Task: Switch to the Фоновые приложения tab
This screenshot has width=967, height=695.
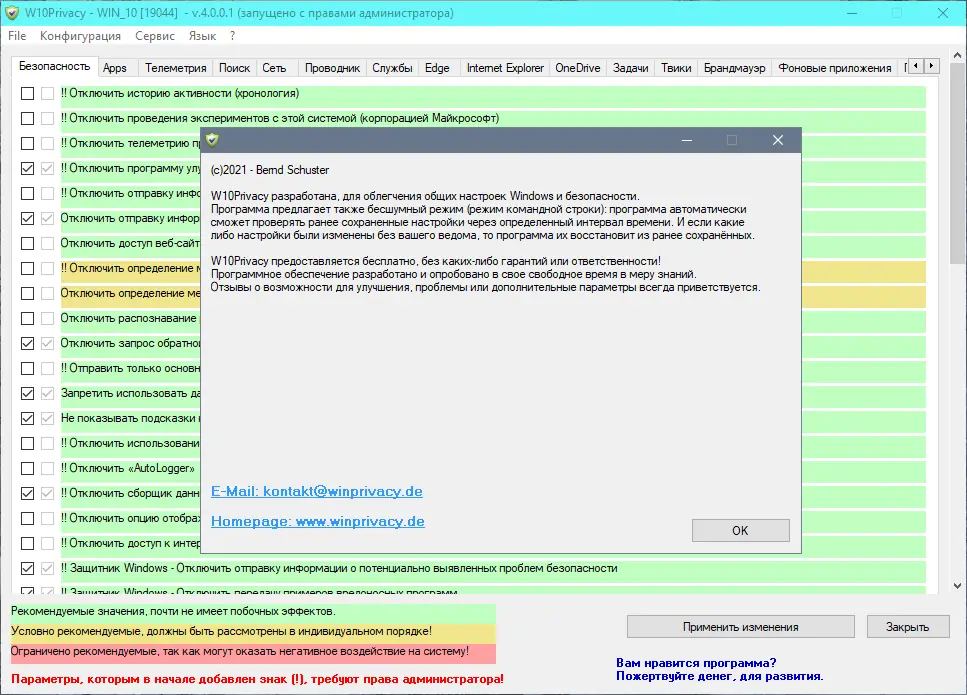Action: tap(834, 68)
